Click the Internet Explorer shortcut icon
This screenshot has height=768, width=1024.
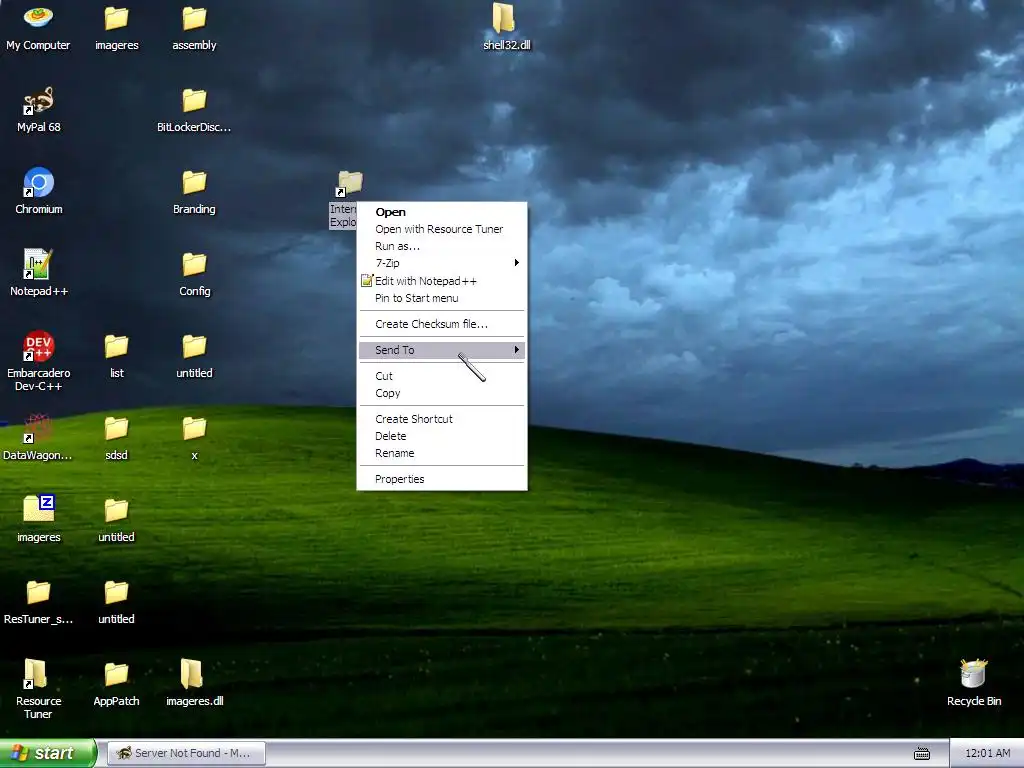[349, 184]
